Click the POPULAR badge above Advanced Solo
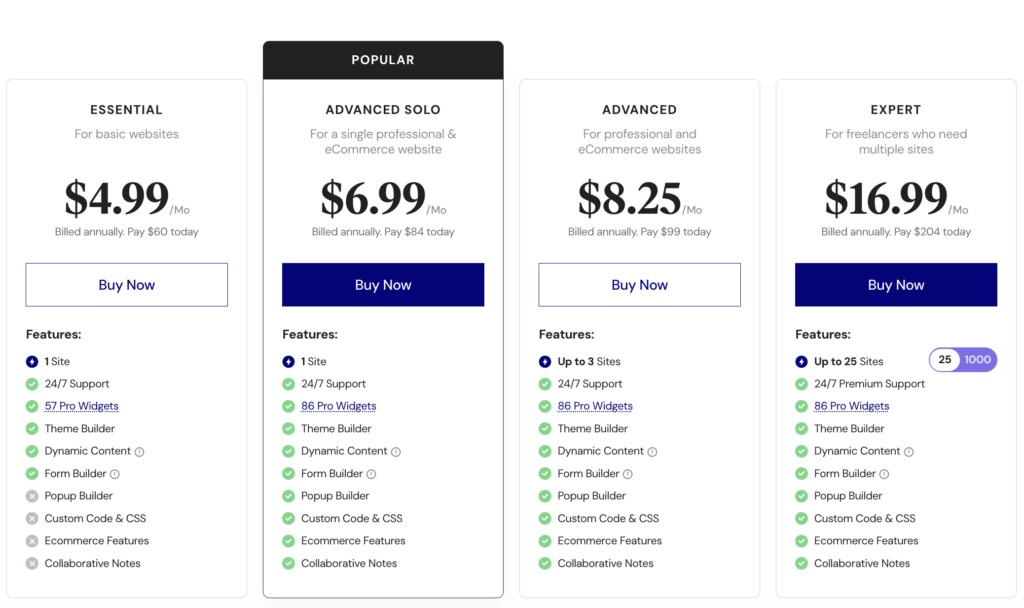Image resolution: width=1024 pixels, height=608 pixels. [x=383, y=59]
